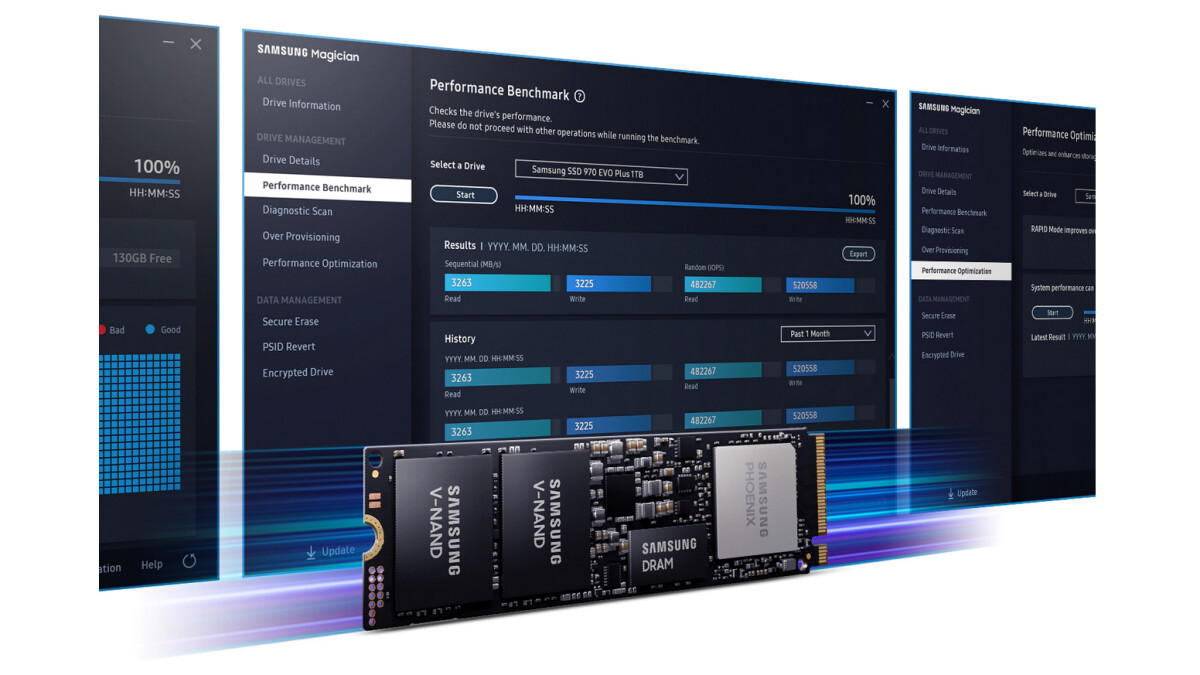Click the blue Good status indicator dot
The height and width of the screenshot is (675, 1200).
[152, 329]
